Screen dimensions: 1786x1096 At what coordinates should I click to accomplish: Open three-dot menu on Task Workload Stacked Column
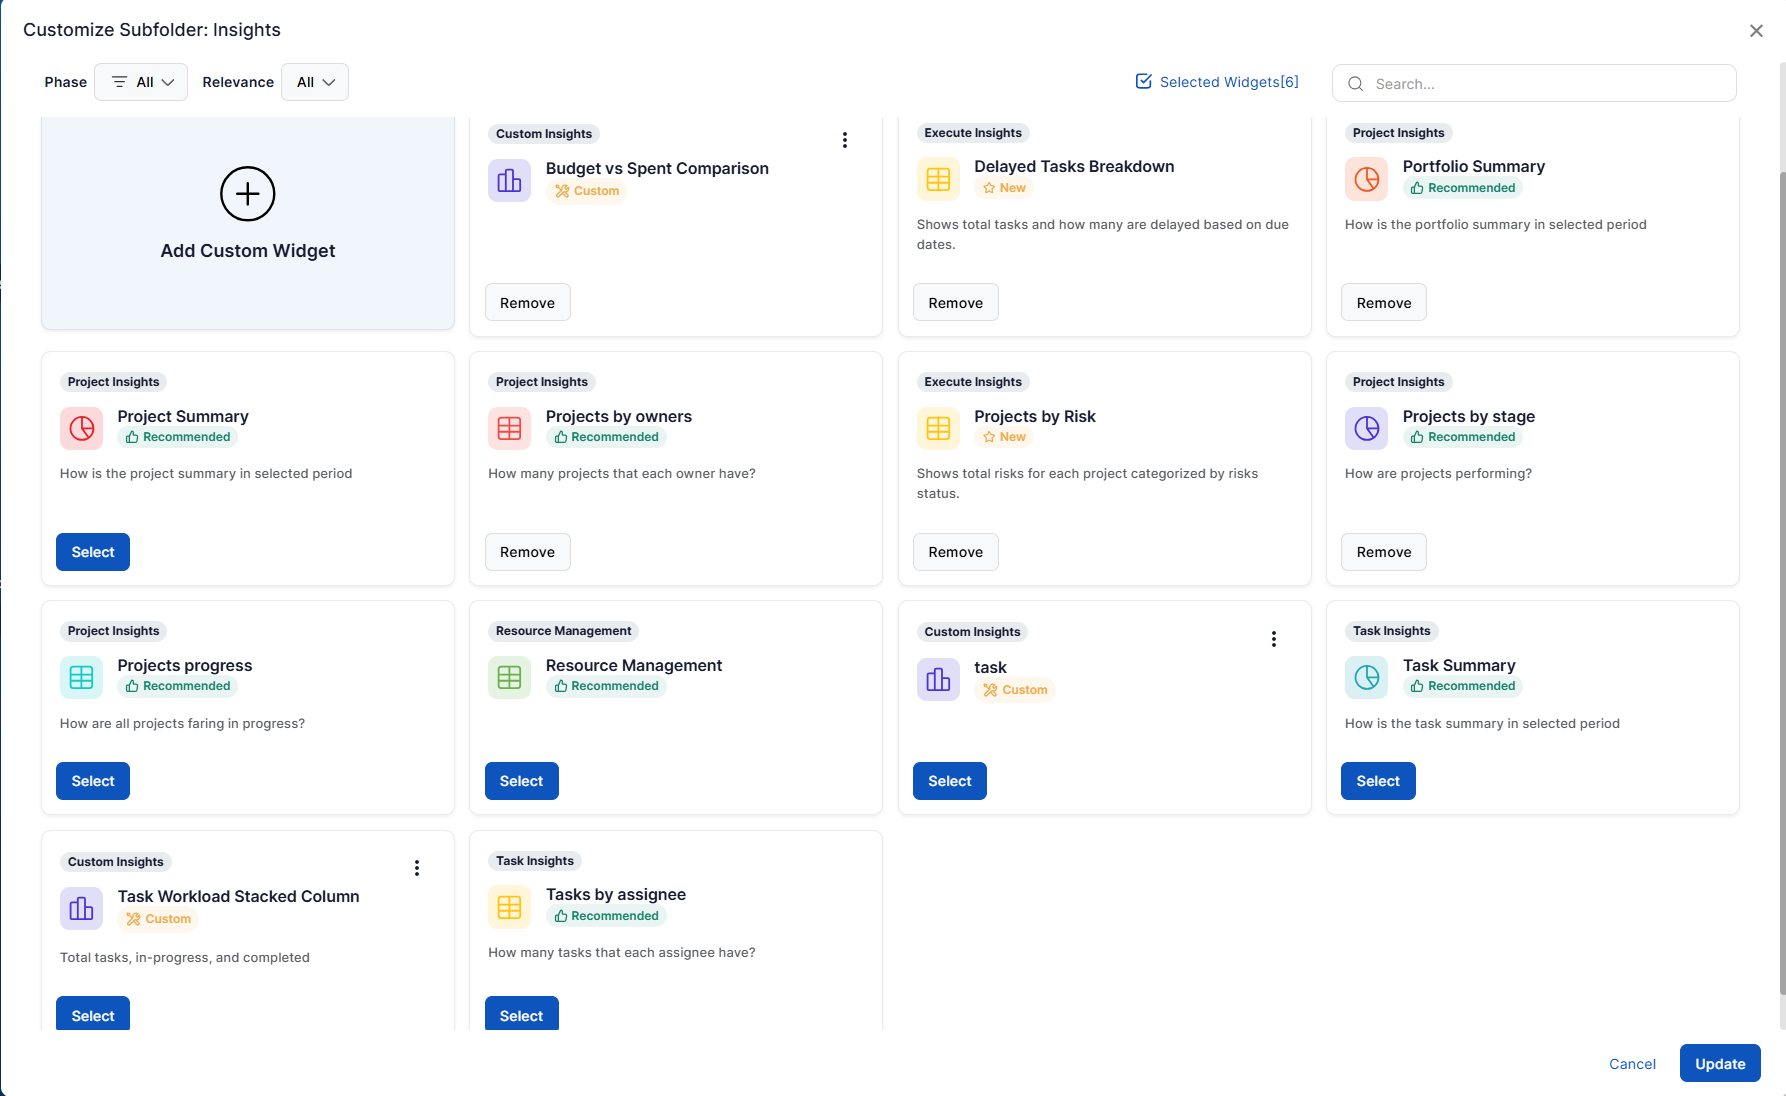(417, 868)
